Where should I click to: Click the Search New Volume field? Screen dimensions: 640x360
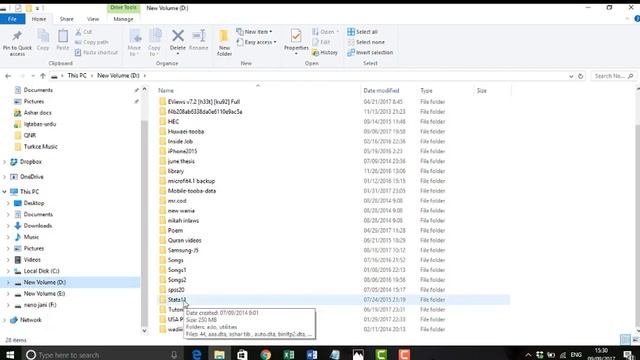click(x=613, y=76)
